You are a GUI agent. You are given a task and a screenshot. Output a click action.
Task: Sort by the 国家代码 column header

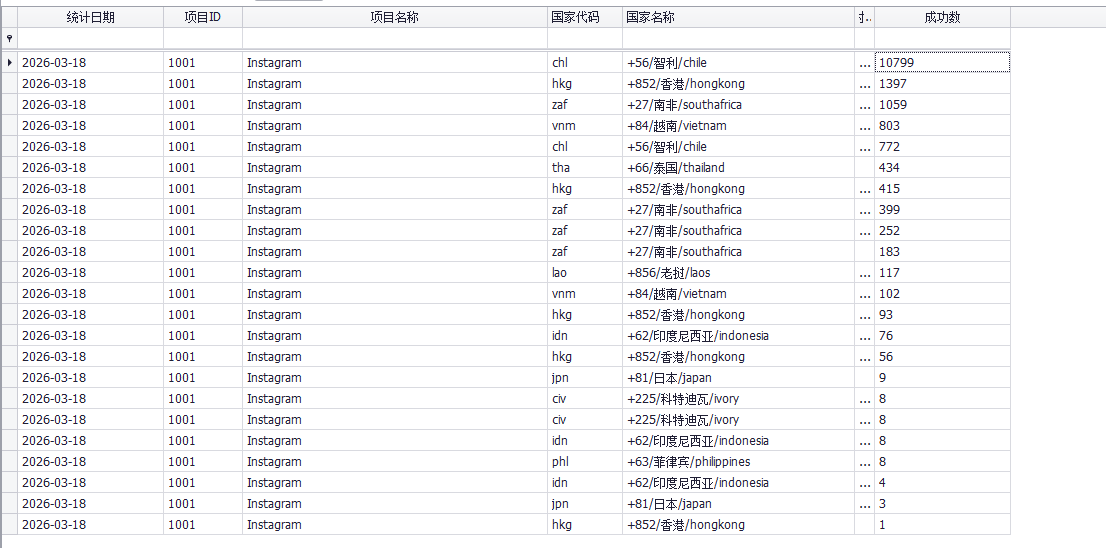coord(585,18)
